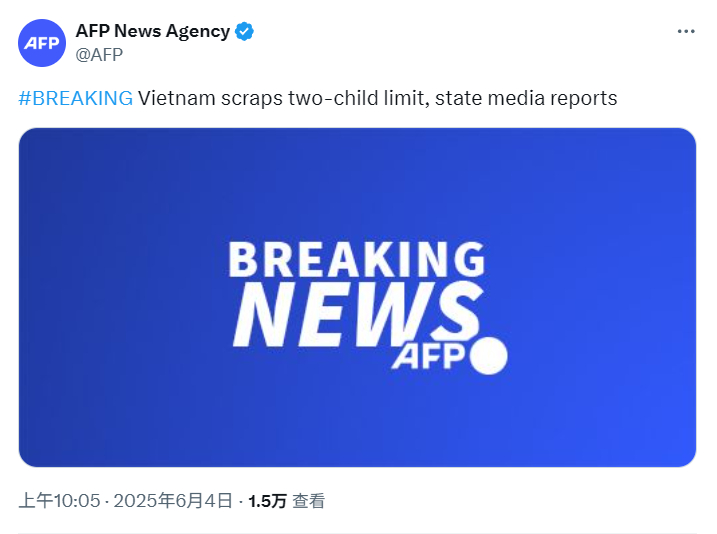Click the 1.5万 view count
This screenshot has height=534, width=717.
point(267,501)
